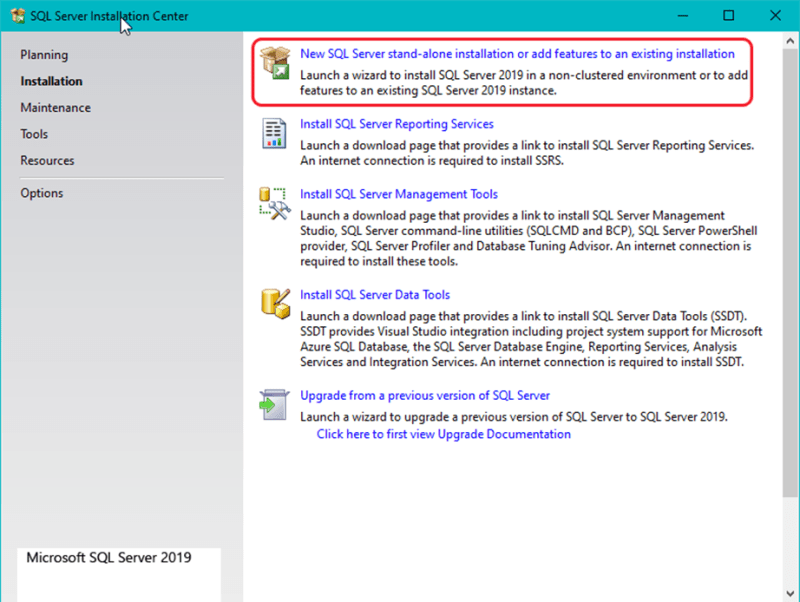View the Upgrade Documentation link
800x602 pixels.
(443, 434)
